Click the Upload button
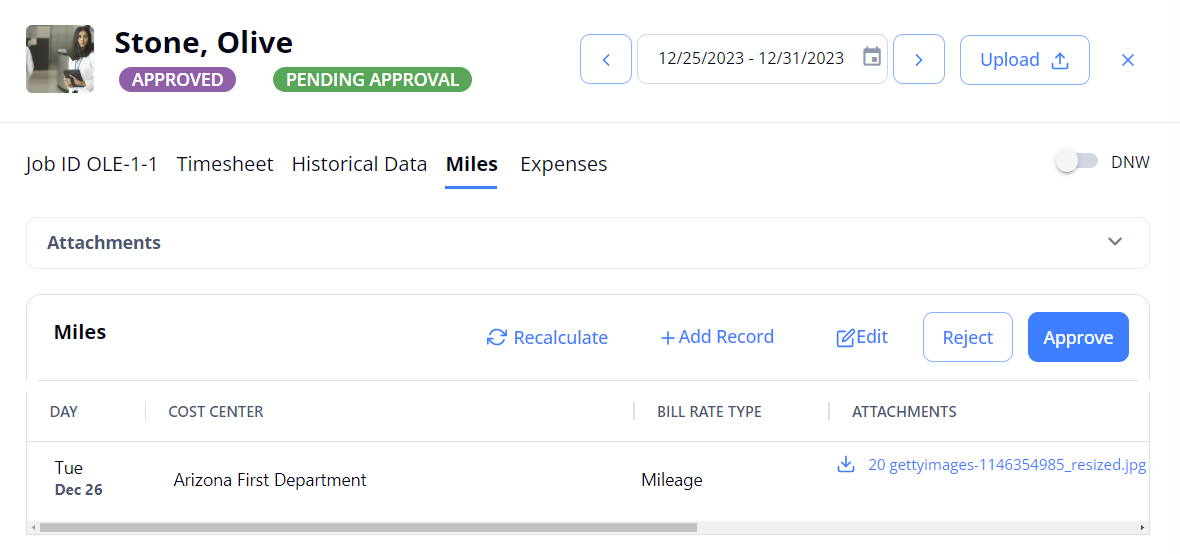 pyautogui.click(x=1024, y=59)
